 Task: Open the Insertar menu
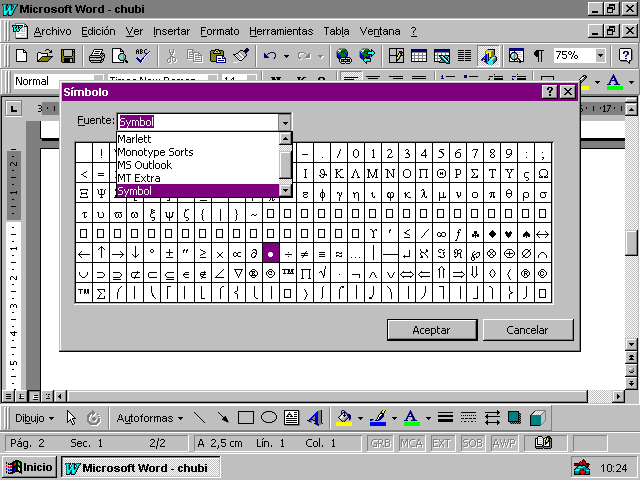click(x=171, y=31)
